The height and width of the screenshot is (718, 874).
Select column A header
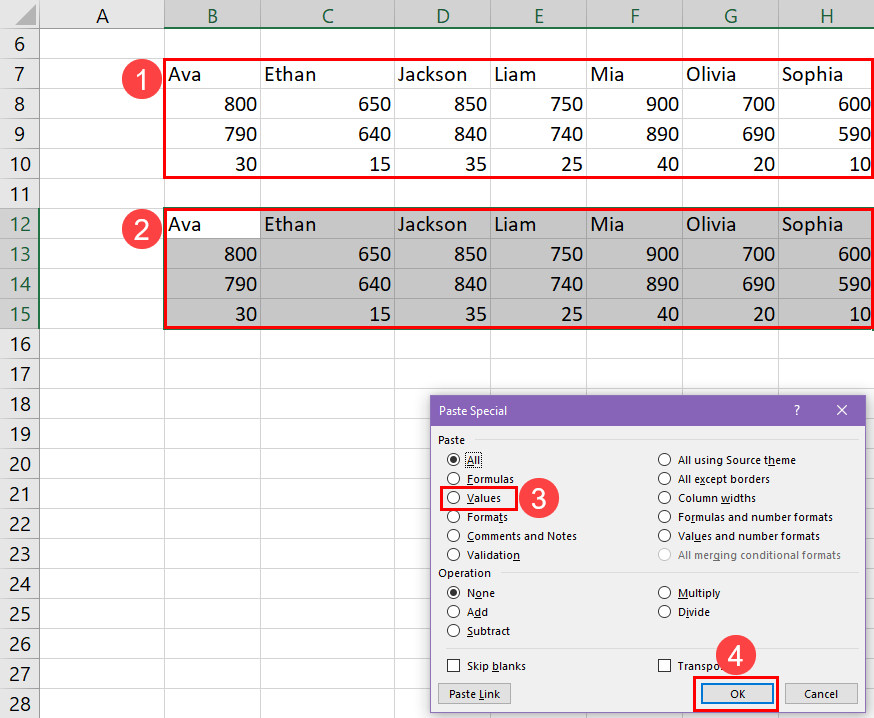click(102, 16)
